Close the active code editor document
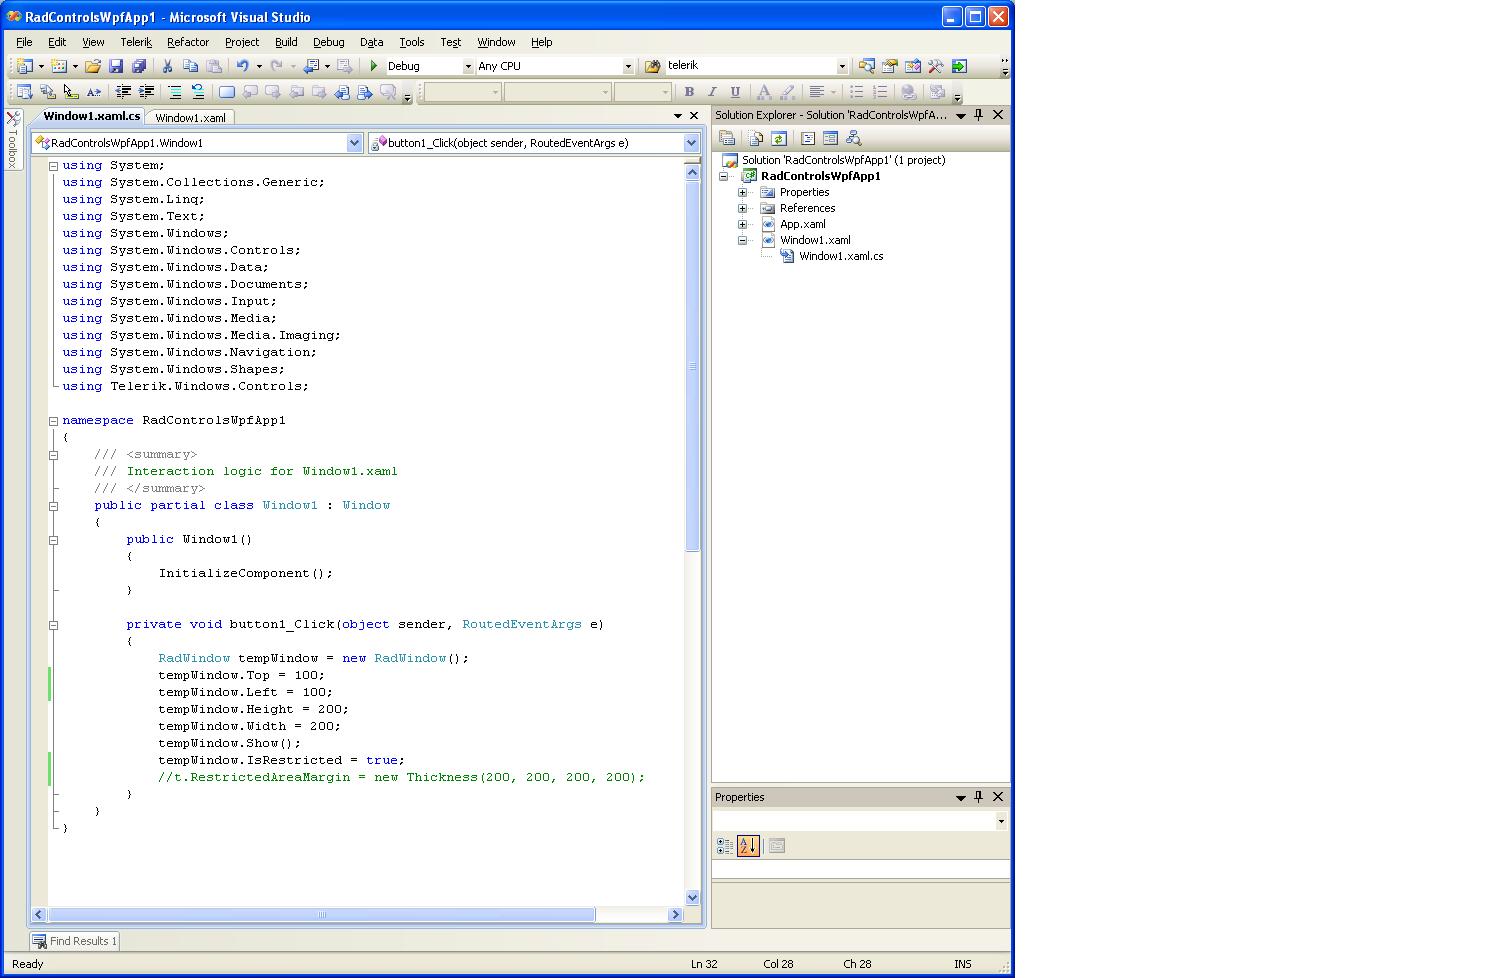1494x978 pixels. click(694, 116)
